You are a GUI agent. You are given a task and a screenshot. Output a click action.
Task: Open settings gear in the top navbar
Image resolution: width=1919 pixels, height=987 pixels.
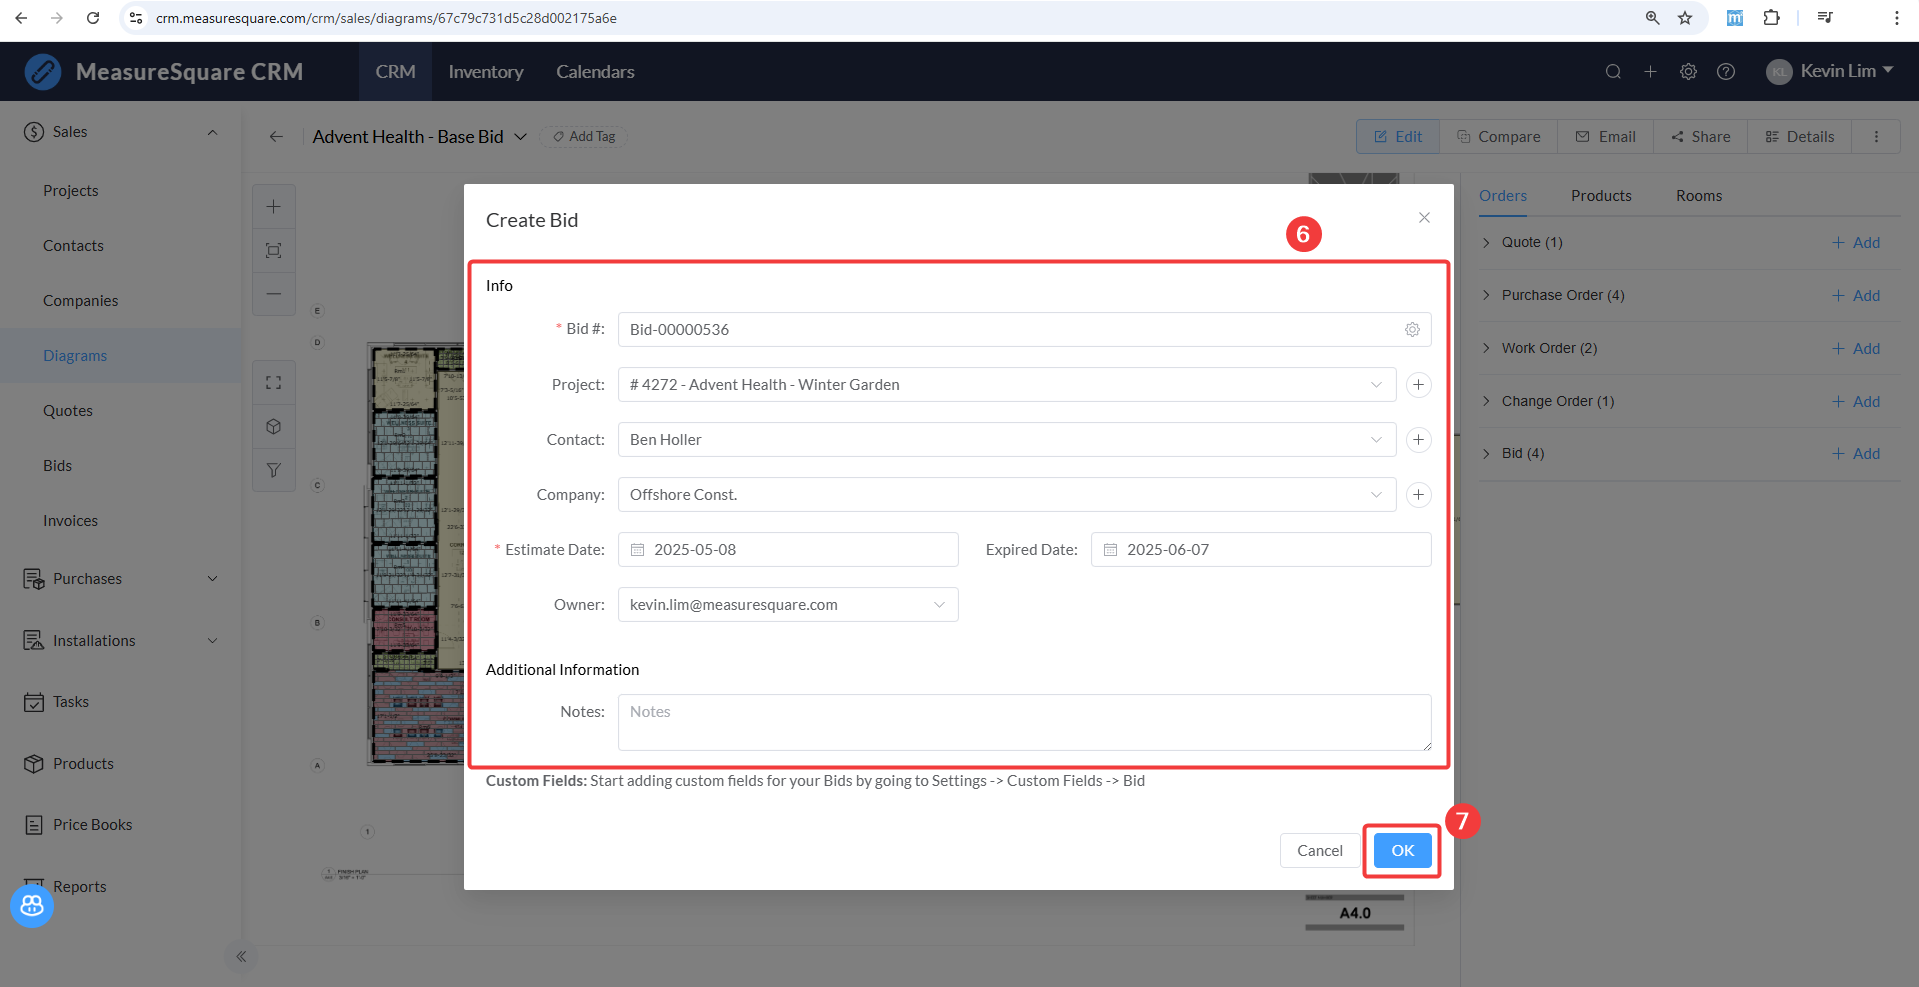[x=1688, y=72]
